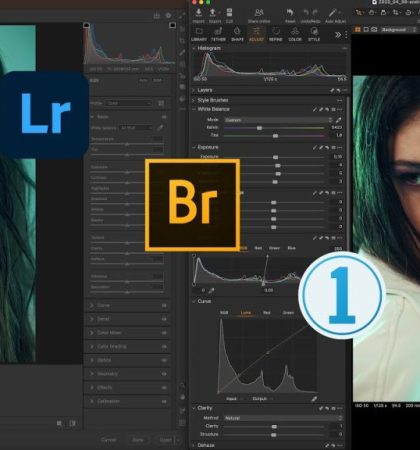Open the Shape tool tab in Capture One

point(237,34)
